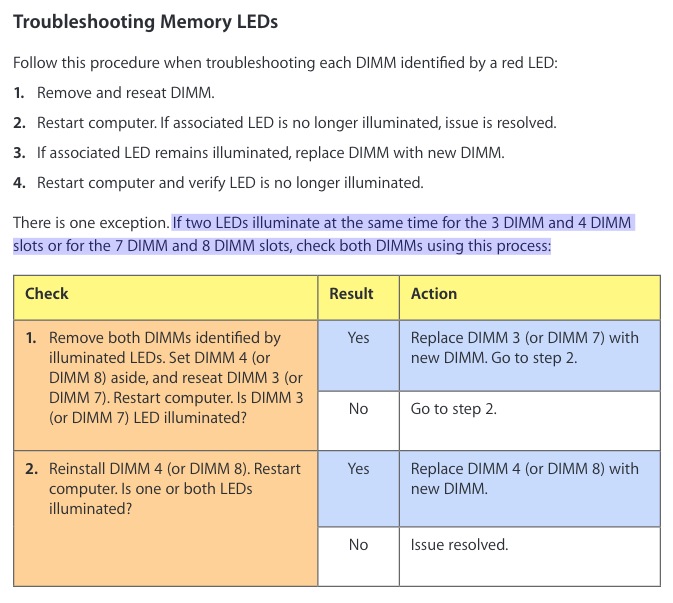The height and width of the screenshot is (603, 673).
Task: Click check 2 Reinstall DIMM 4 cell
Action: click(x=166, y=518)
